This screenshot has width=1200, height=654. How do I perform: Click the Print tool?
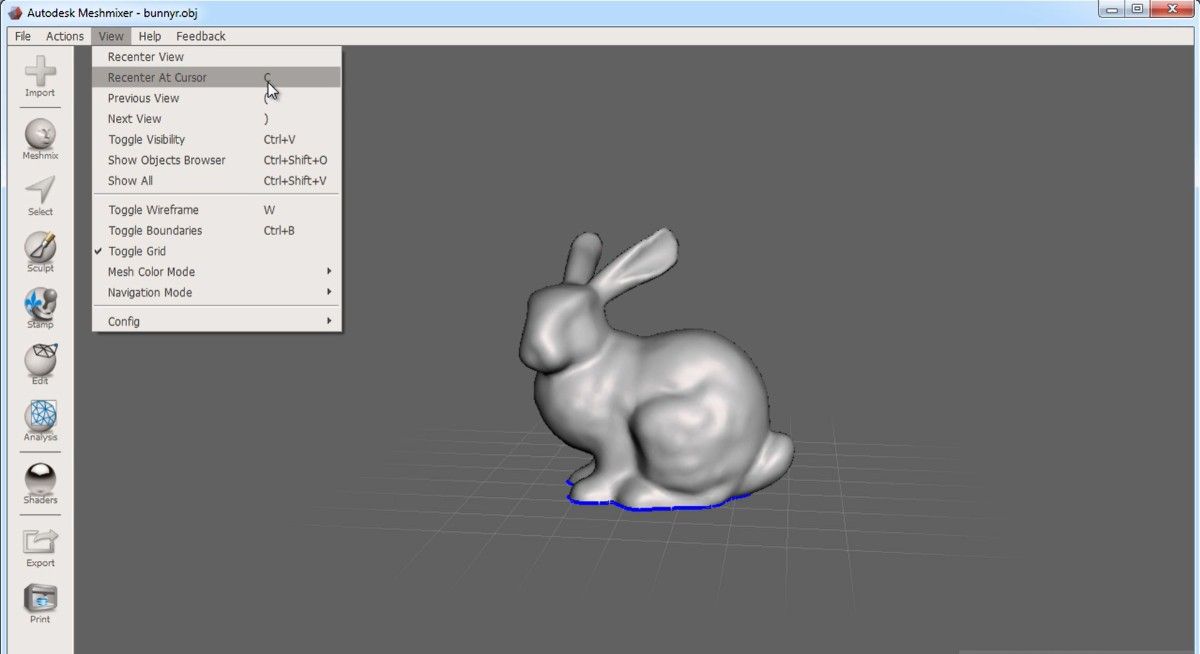pyautogui.click(x=40, y=604)
